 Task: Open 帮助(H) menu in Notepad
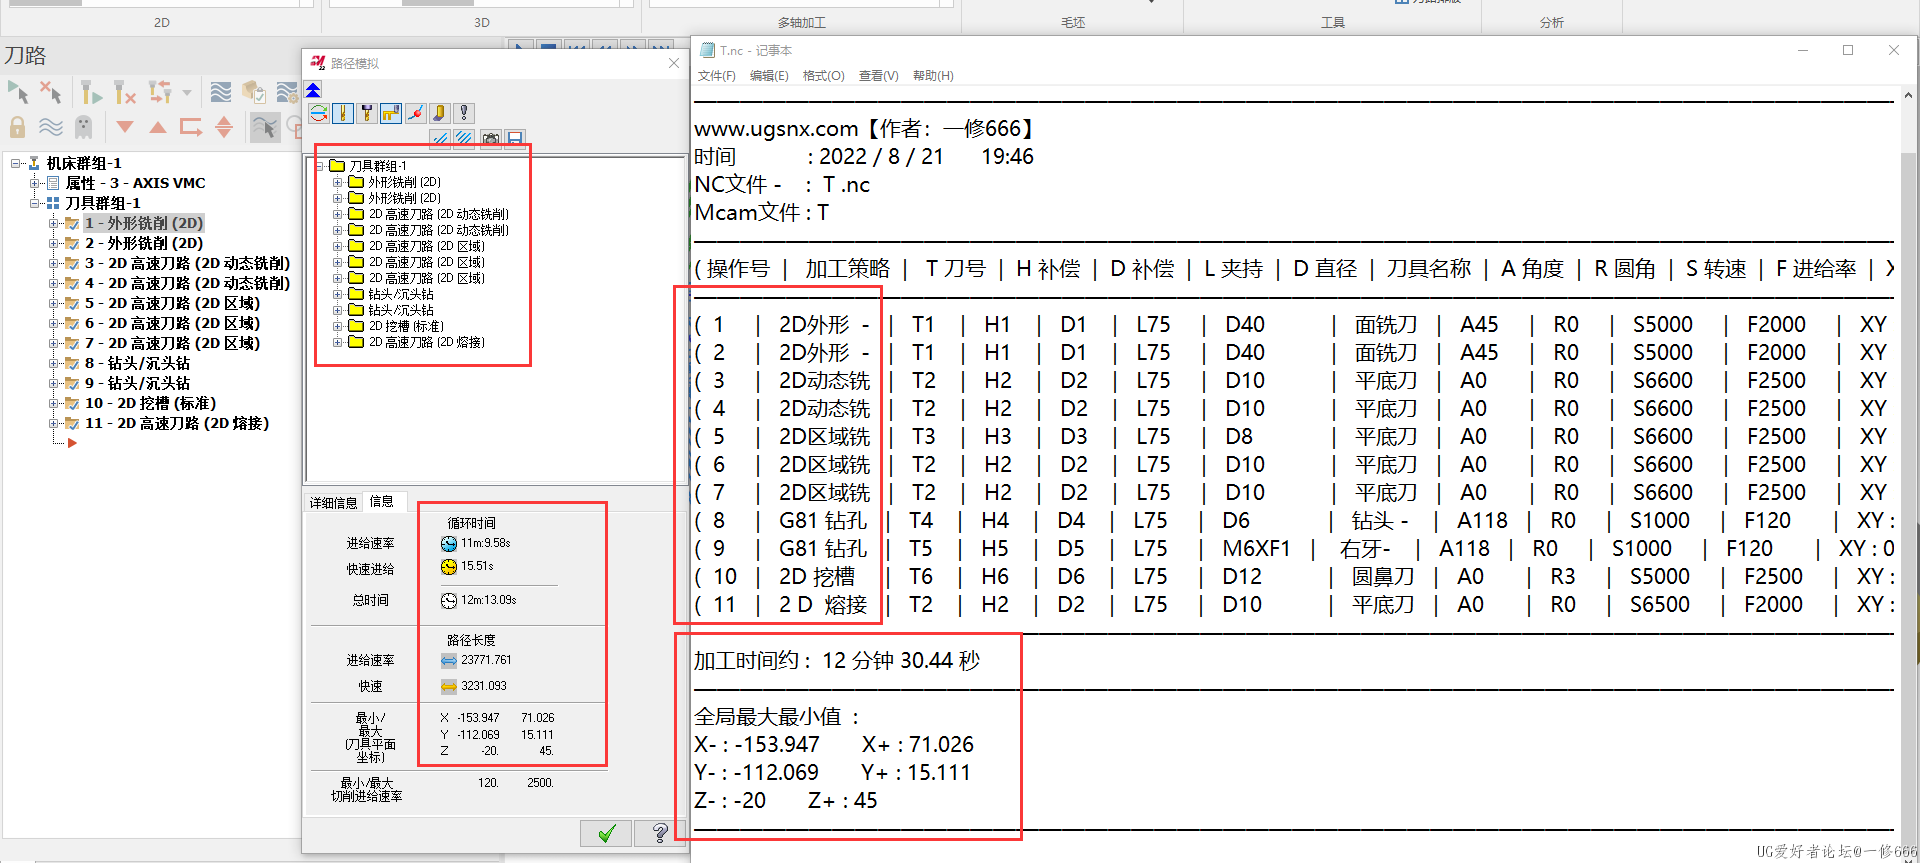[933, 76]
